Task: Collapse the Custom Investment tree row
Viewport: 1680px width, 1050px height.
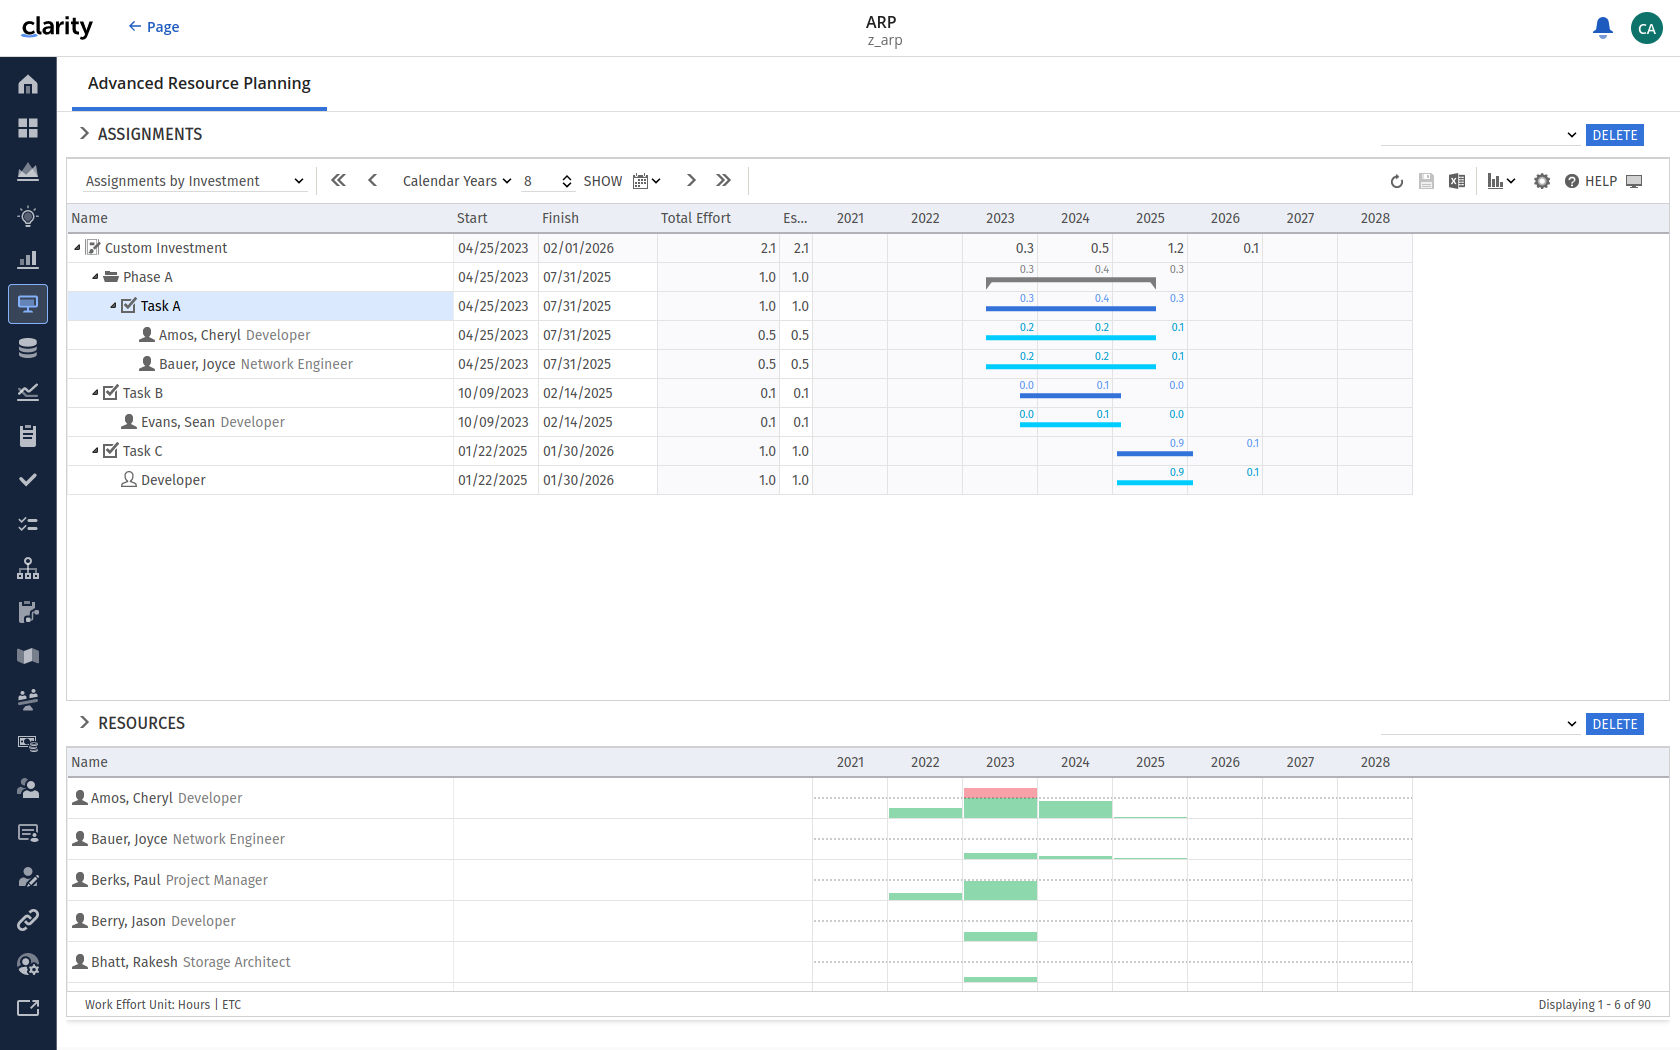Action: tap(77, 248)
